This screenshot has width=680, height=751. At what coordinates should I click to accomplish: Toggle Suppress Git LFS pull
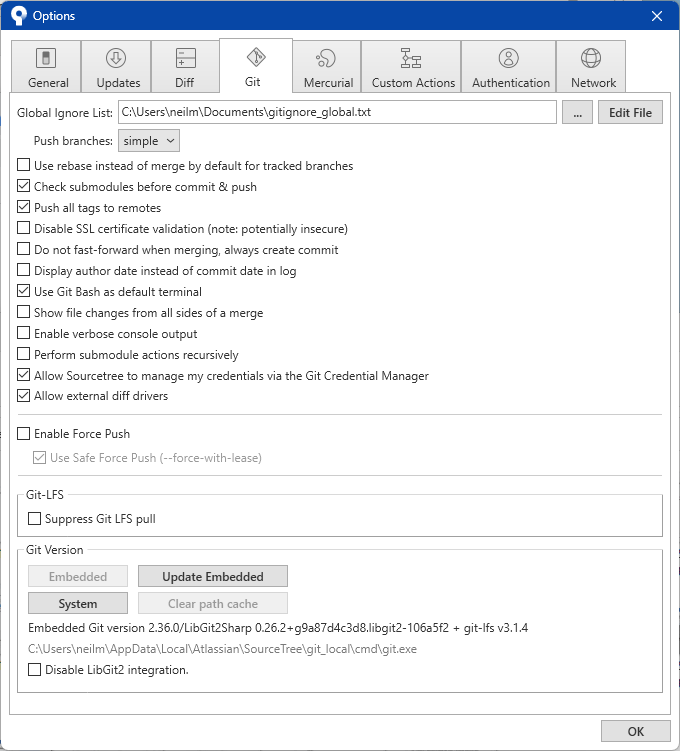click(36, 519)
